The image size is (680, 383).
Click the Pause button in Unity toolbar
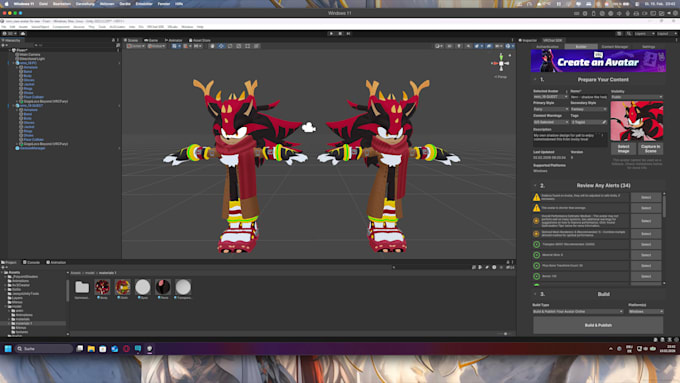point(340,33)
